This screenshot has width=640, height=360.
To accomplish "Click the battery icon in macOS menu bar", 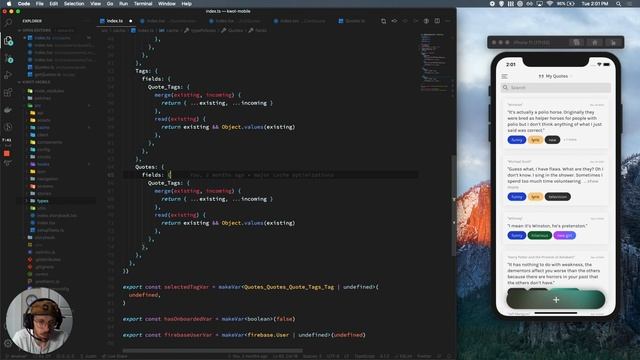I will 571,4.
